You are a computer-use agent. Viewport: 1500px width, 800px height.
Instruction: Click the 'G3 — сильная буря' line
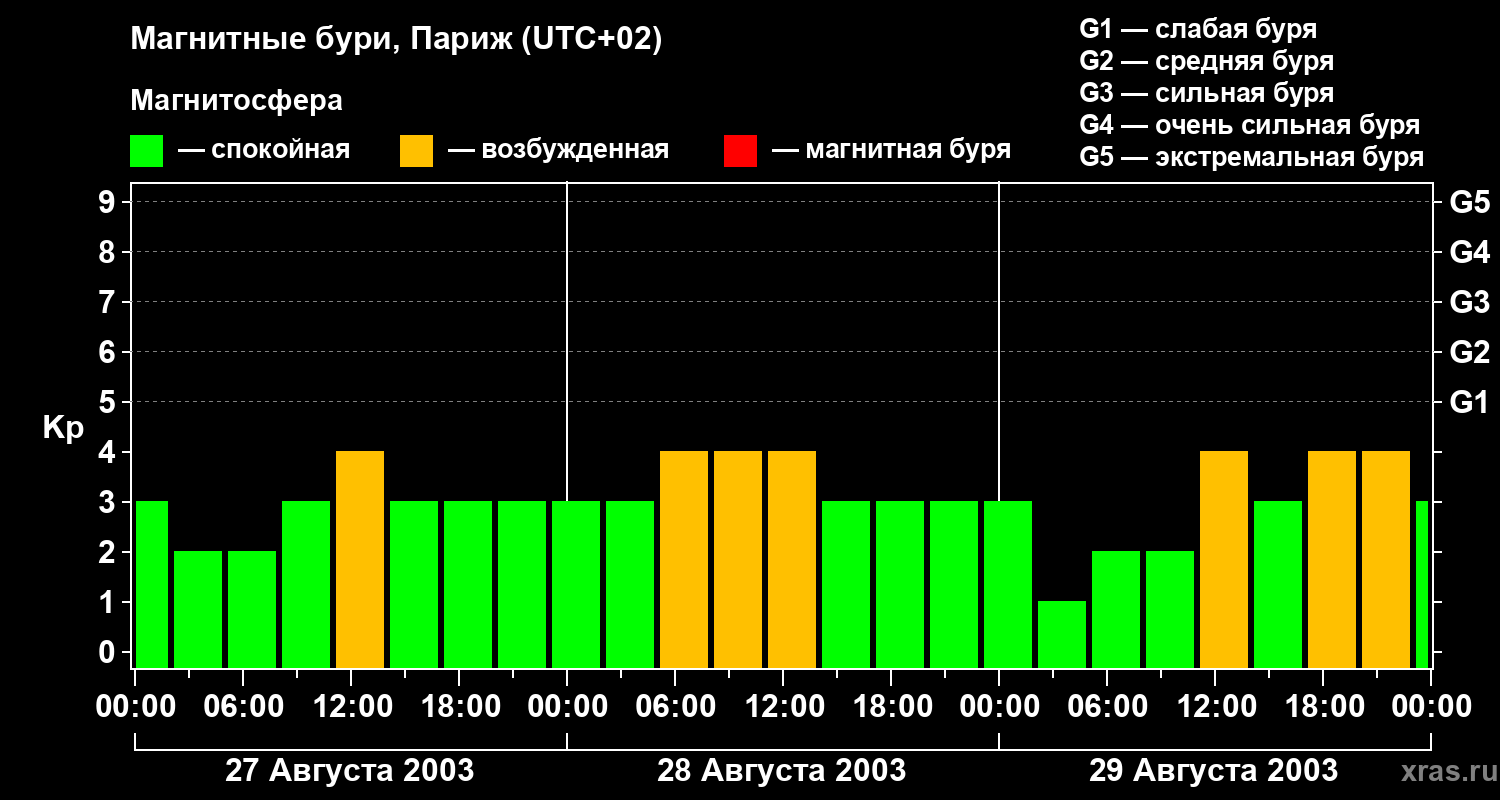(1207, 93)
